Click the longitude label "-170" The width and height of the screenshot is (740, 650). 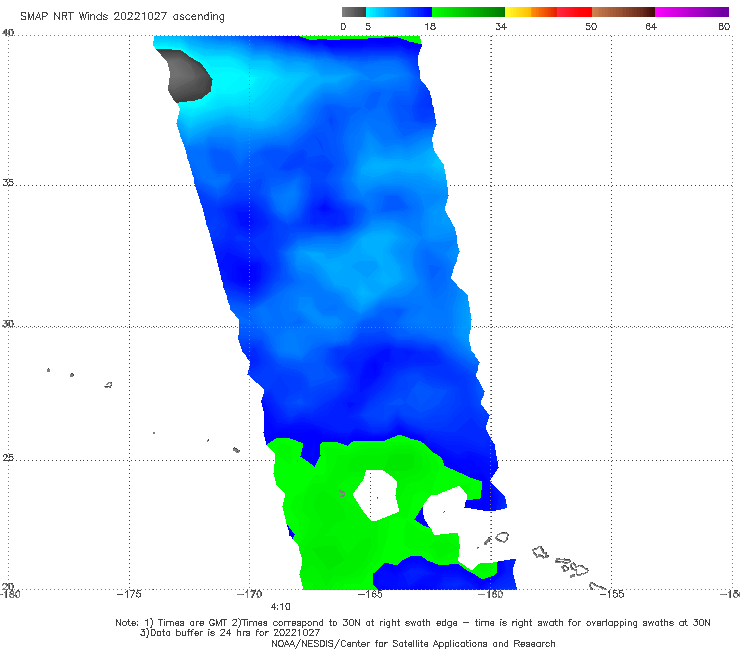point(249,594)
